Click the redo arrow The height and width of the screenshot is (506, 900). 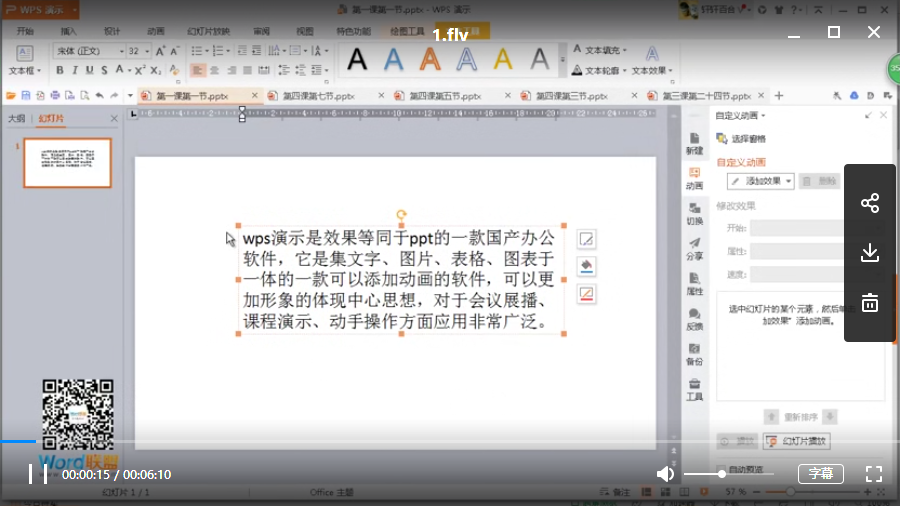pyautogui.click(x=114, y=95)
